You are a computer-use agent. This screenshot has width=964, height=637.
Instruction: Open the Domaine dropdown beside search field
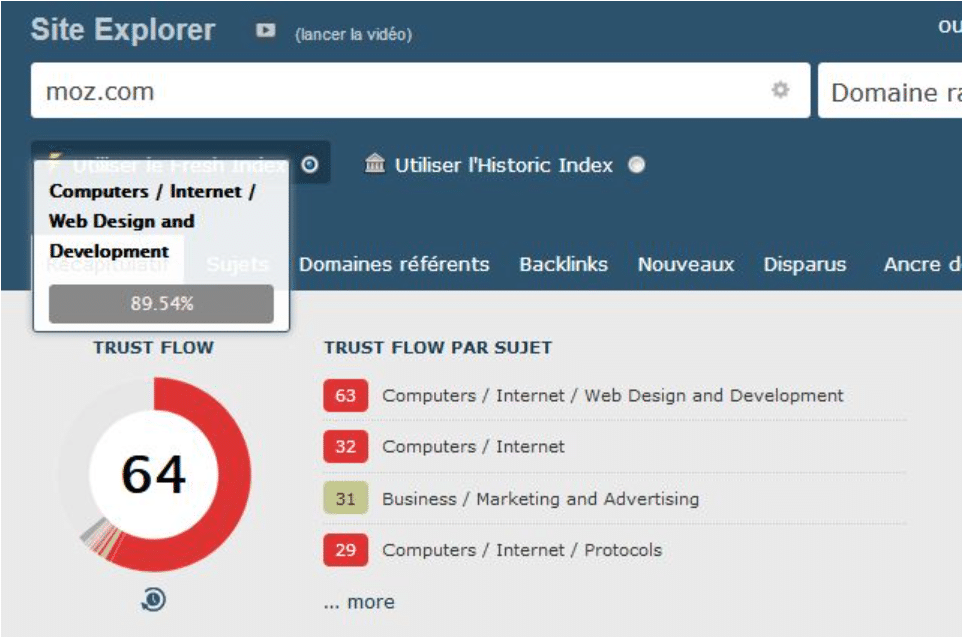[x=891, y=90]
